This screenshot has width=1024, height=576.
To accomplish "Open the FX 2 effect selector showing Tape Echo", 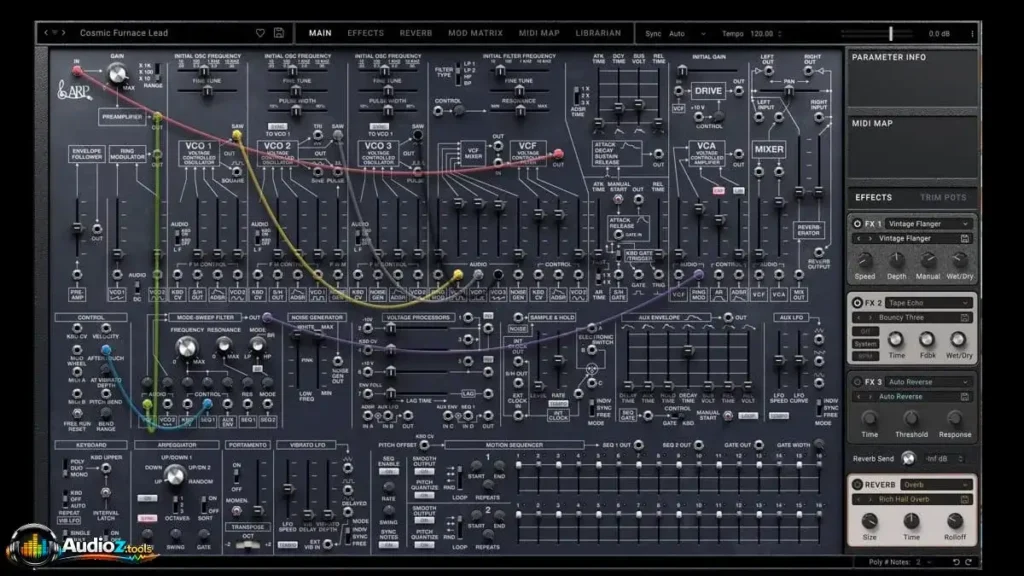I will [928, 302].
